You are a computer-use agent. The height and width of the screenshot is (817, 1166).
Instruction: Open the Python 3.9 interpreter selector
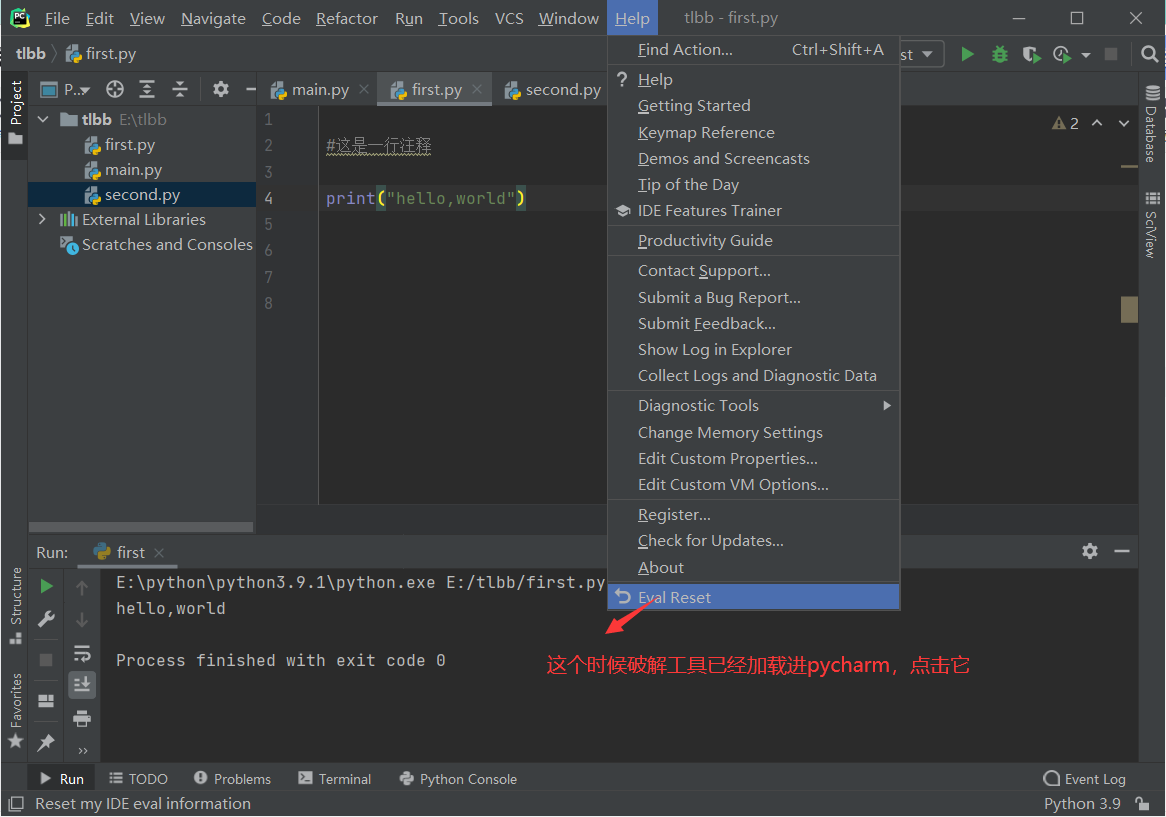pos(1082,804)
